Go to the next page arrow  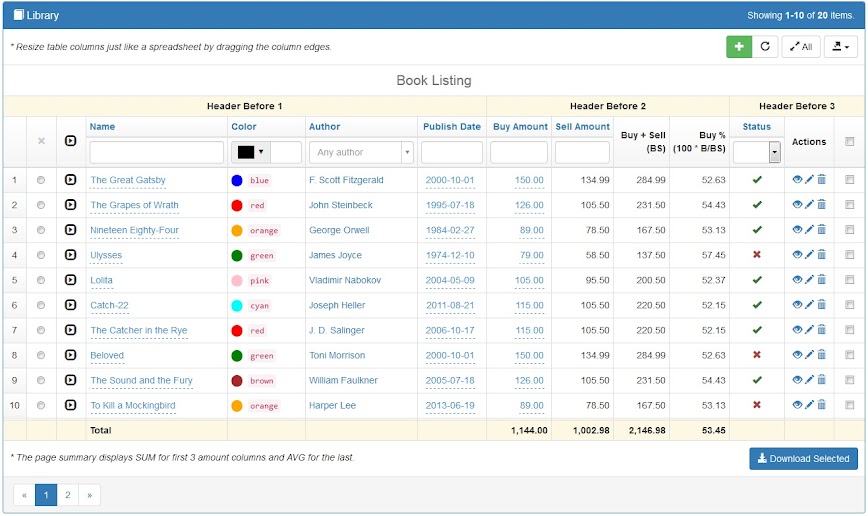tap(88, 495)
